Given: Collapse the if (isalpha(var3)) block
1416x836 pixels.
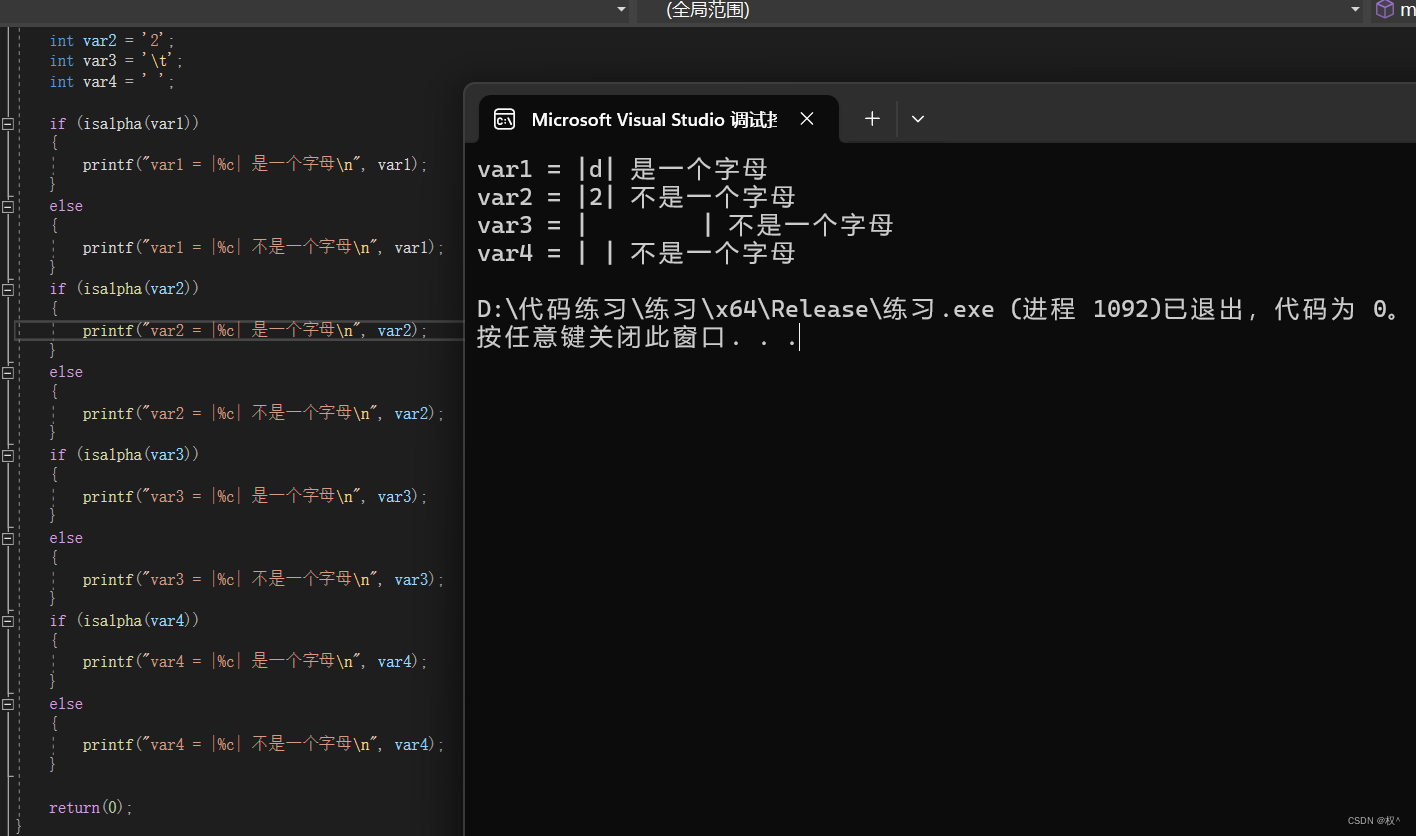Looking at the screenshot, I should pos(8,456).
